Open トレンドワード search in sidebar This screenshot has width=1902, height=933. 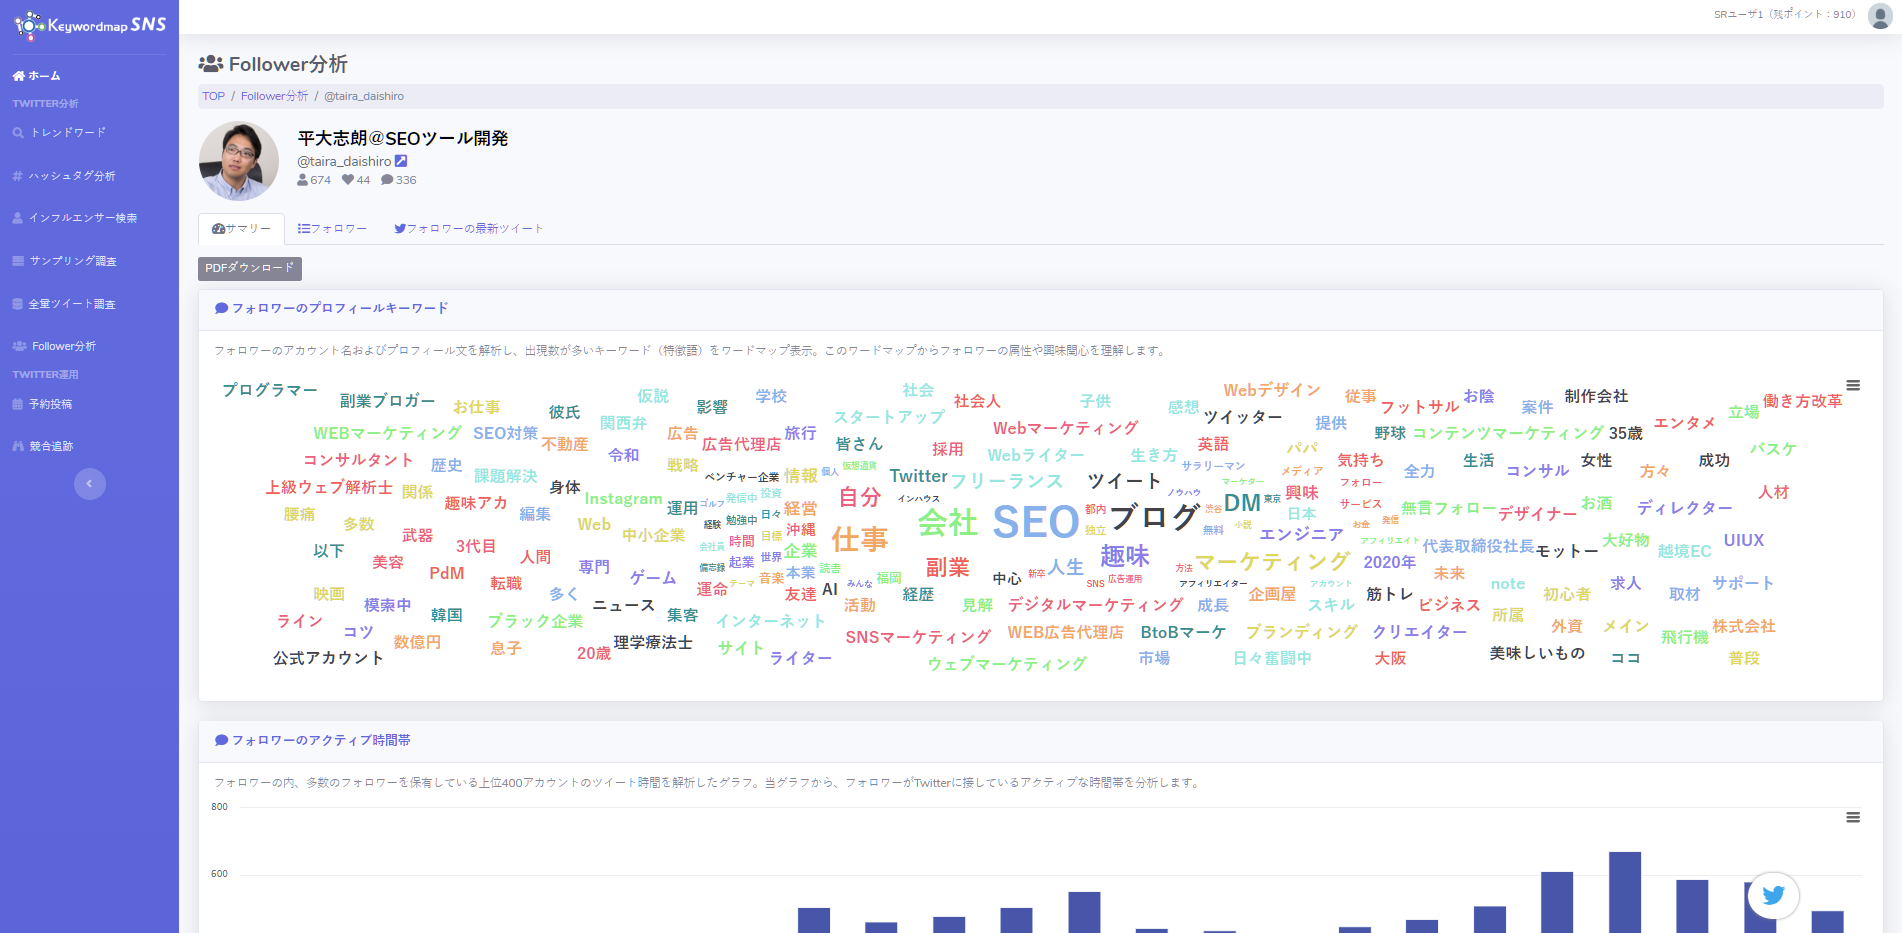tap(67, 133)
